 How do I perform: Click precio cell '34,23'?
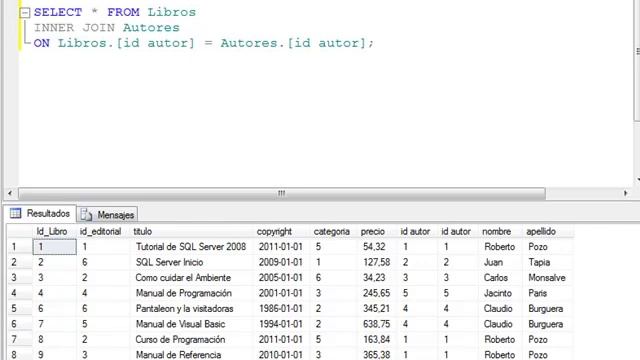point(376,278)
